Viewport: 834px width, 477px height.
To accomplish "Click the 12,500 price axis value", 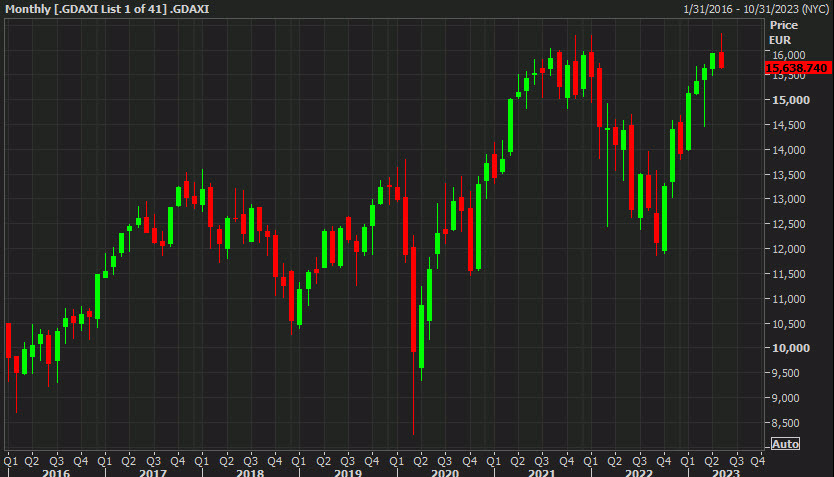I will coord(788,224).
